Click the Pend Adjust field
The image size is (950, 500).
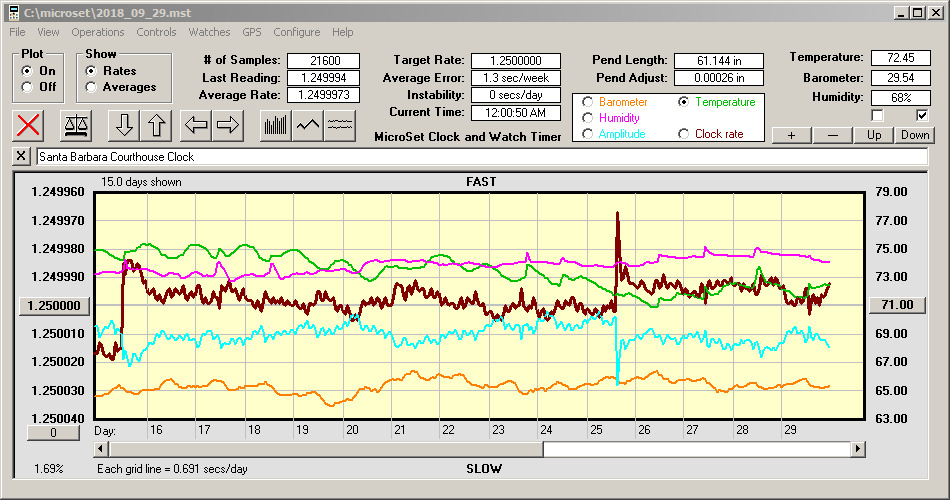pyautogui.click(x=719, y=78)
